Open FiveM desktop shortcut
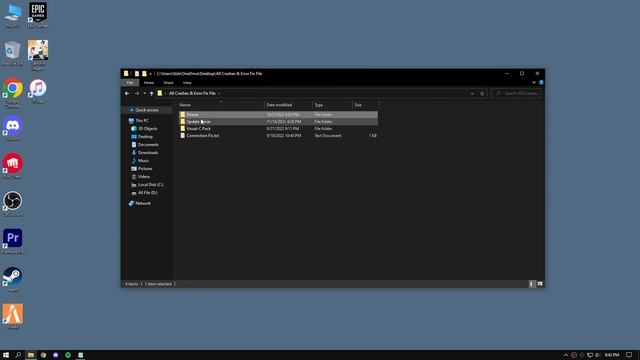The width and height of the screenshot is (640, 360). click(x=13, y=317)
